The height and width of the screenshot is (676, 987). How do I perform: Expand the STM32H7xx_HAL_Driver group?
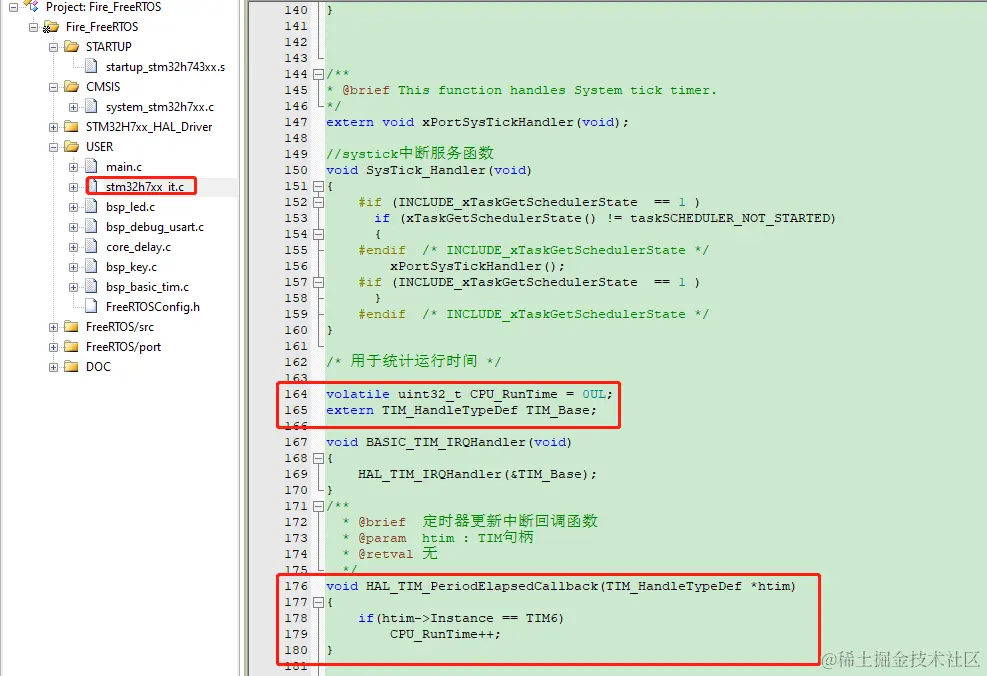point(54,127)
